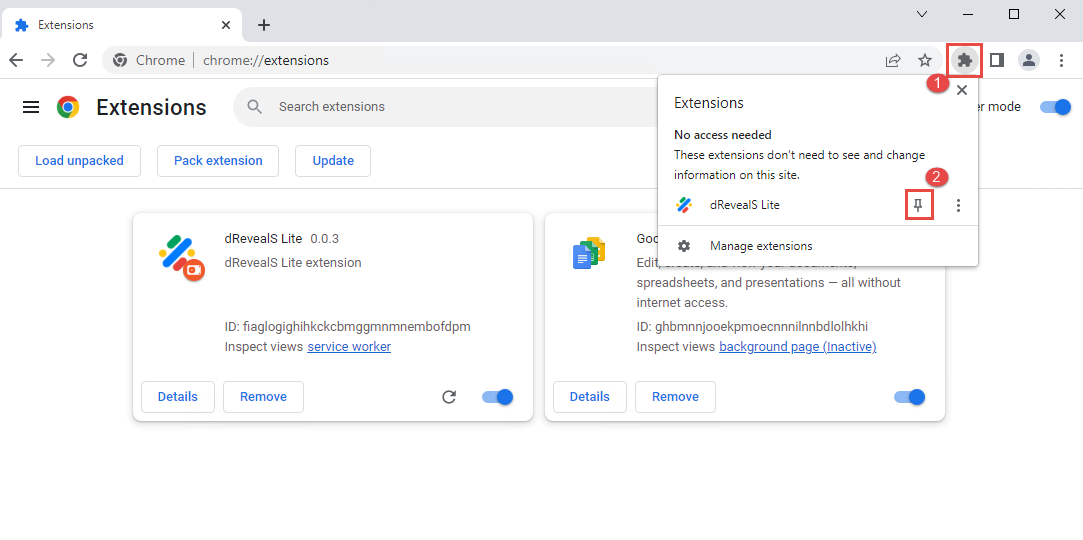Open Manage extensions from the popup
The height and width of the screenshot is (540, 1083).
[x=760, y=246]
